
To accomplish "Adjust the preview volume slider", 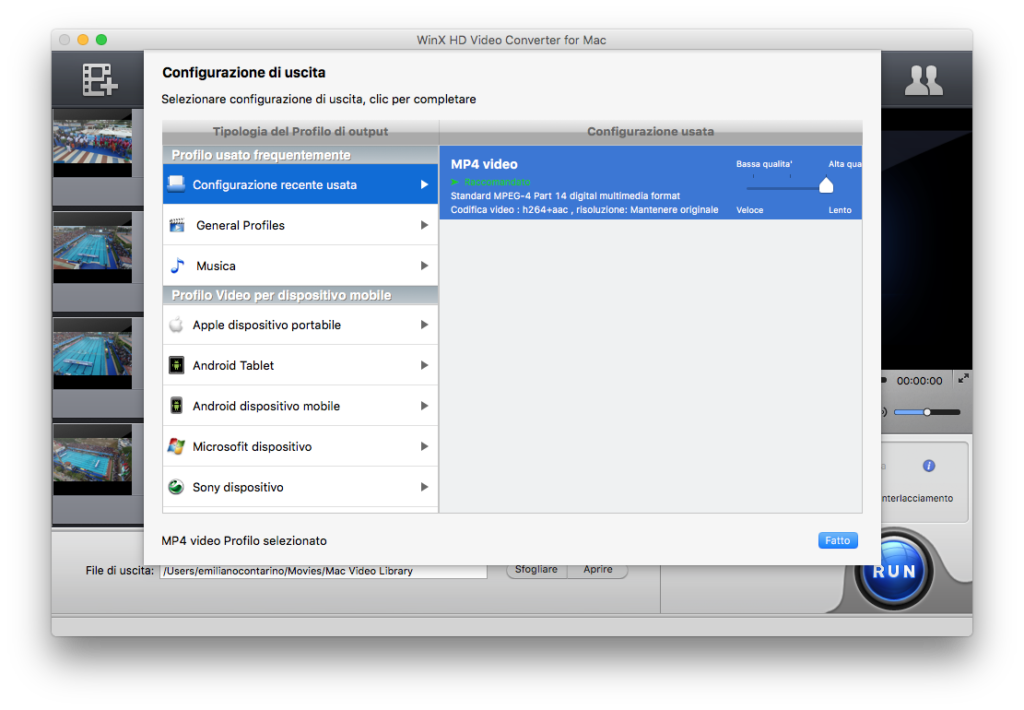I will (927, 412).
